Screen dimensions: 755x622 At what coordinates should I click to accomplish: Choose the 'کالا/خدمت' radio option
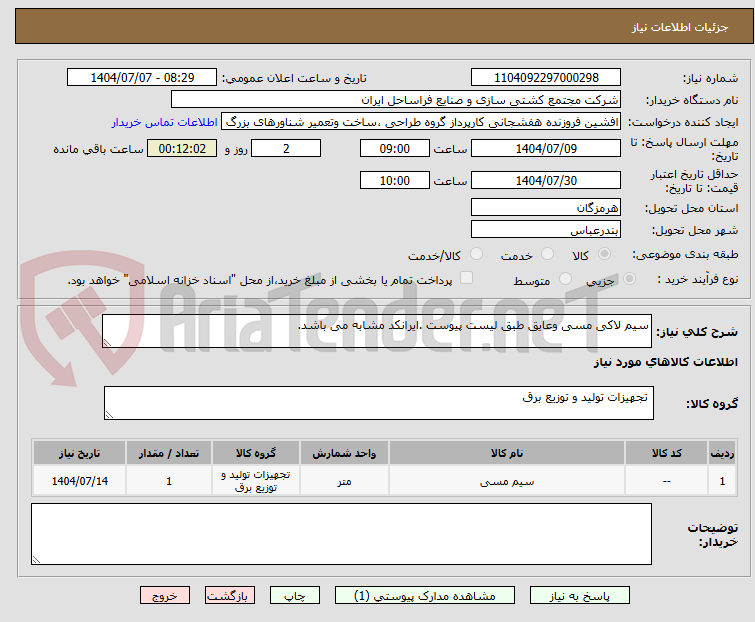[476, 255]
